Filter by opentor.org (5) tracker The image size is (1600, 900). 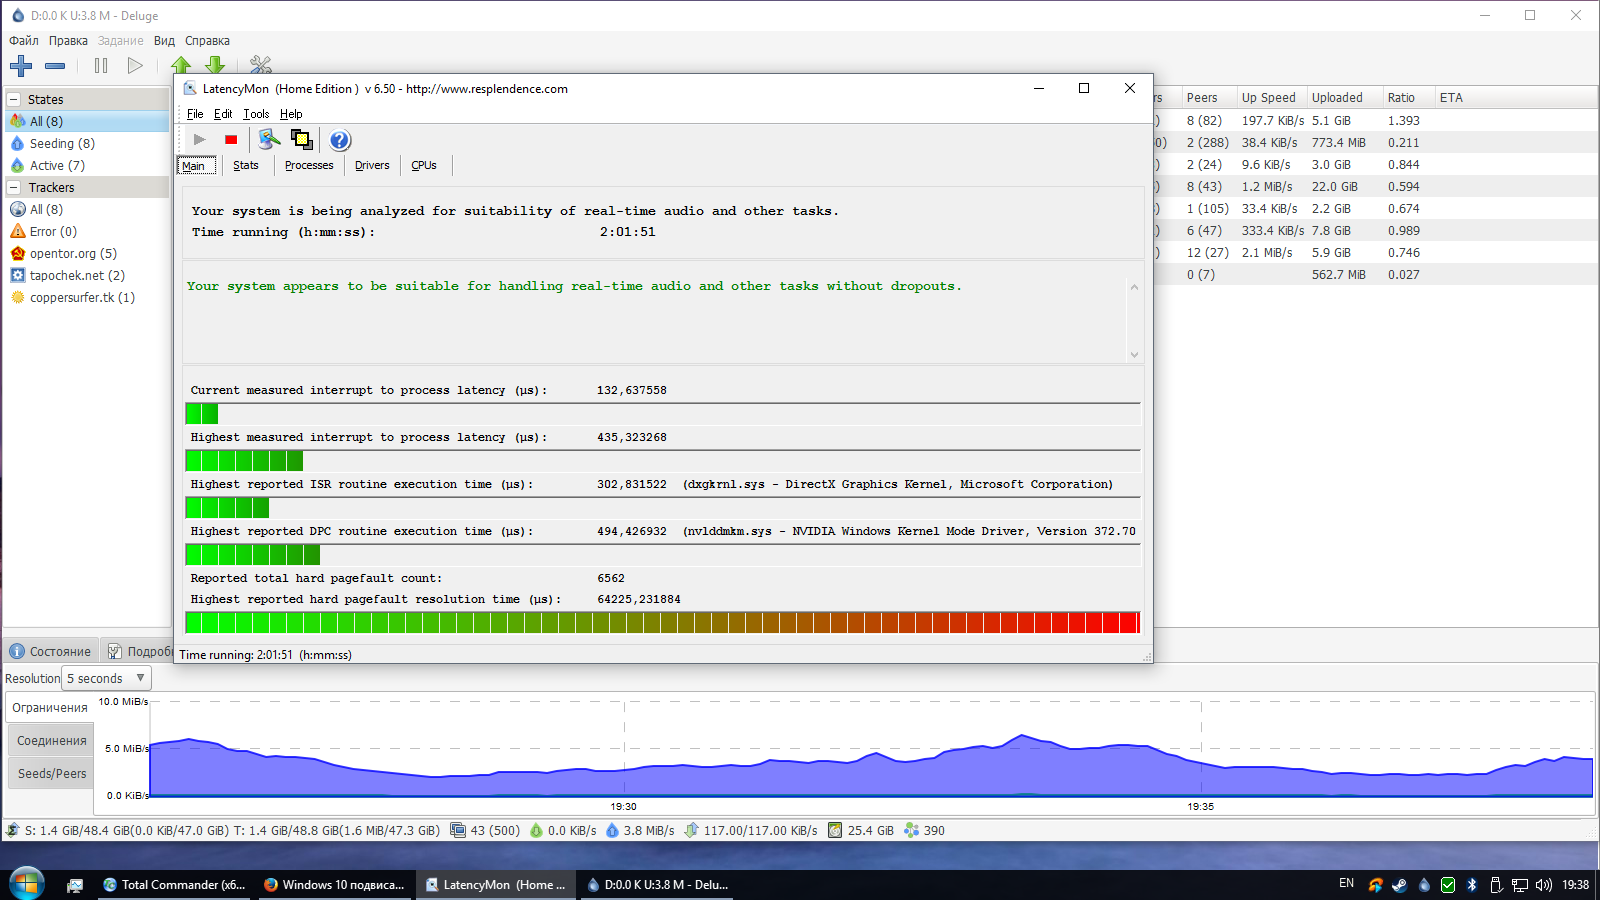pos(73,254)
